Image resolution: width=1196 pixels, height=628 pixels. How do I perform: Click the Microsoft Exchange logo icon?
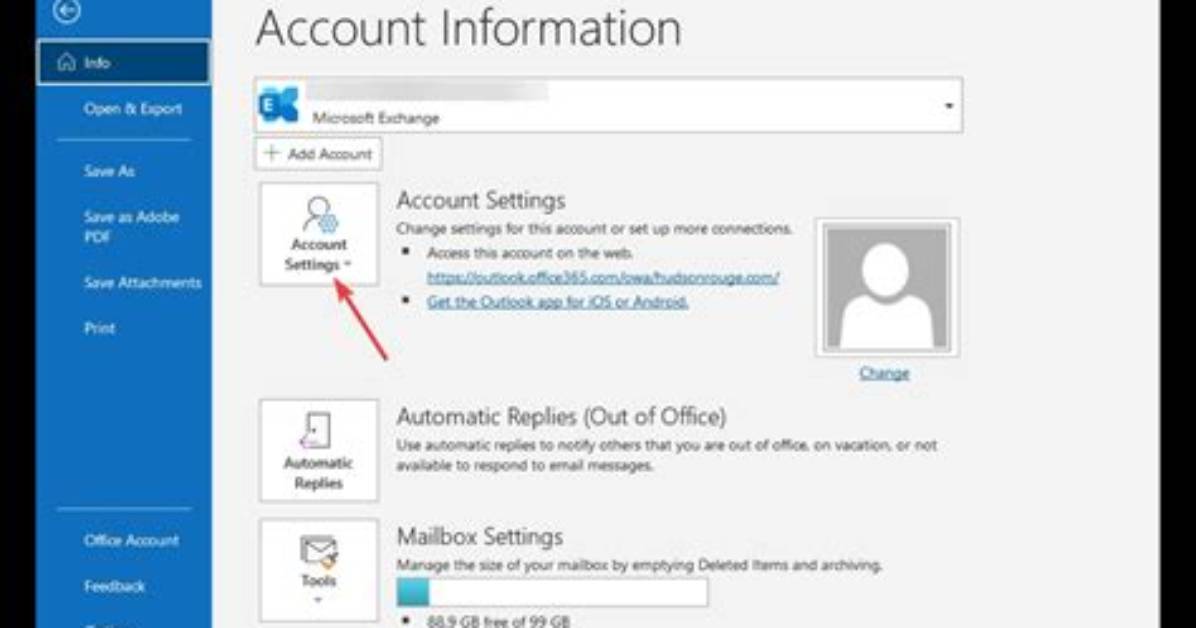[279, 105]
